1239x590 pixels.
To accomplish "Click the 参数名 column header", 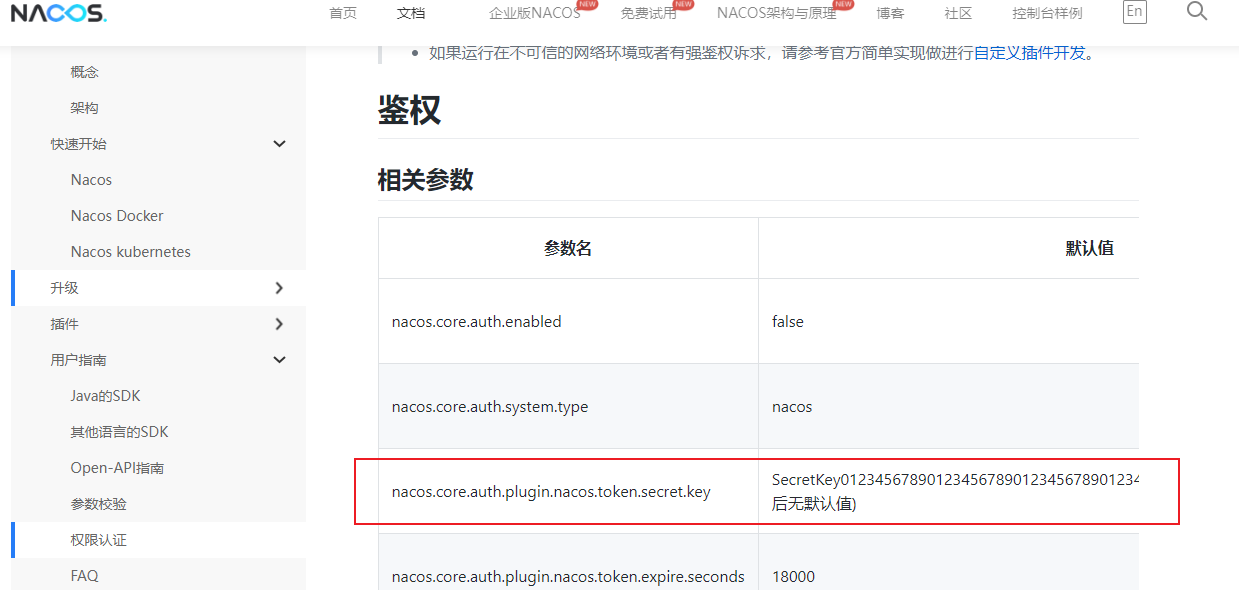I will (x=568, y=248).
